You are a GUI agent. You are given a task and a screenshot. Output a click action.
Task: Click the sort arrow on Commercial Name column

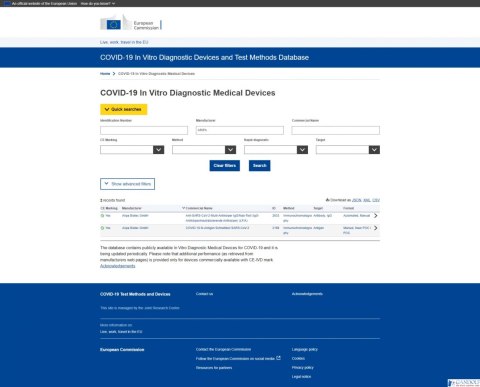tap(183, 208)
